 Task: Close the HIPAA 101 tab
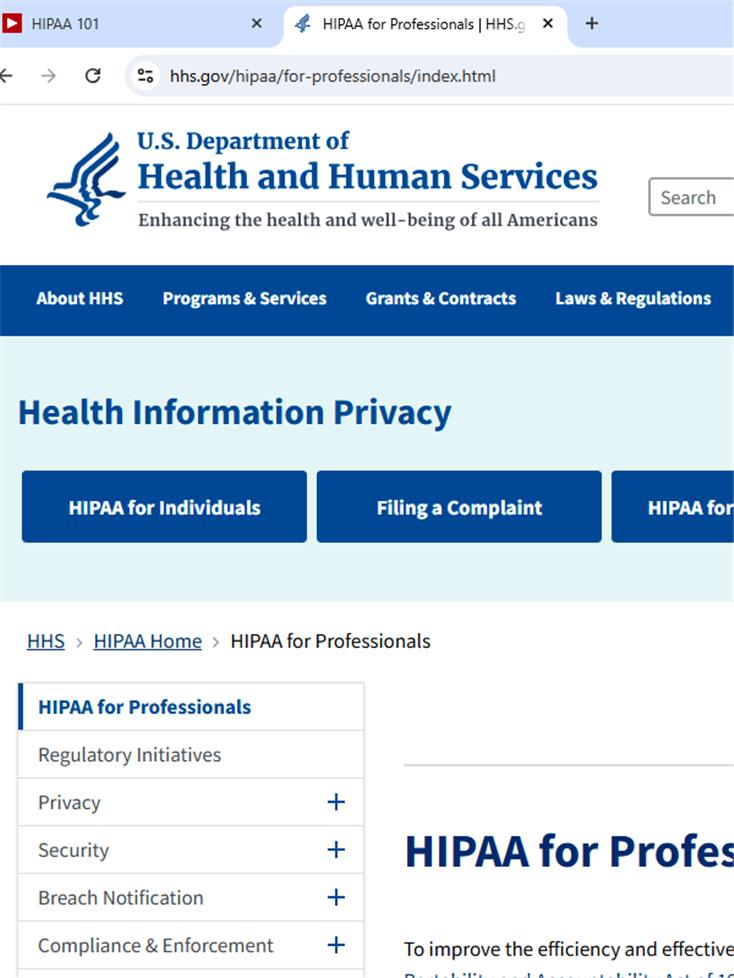coord(256,24)
